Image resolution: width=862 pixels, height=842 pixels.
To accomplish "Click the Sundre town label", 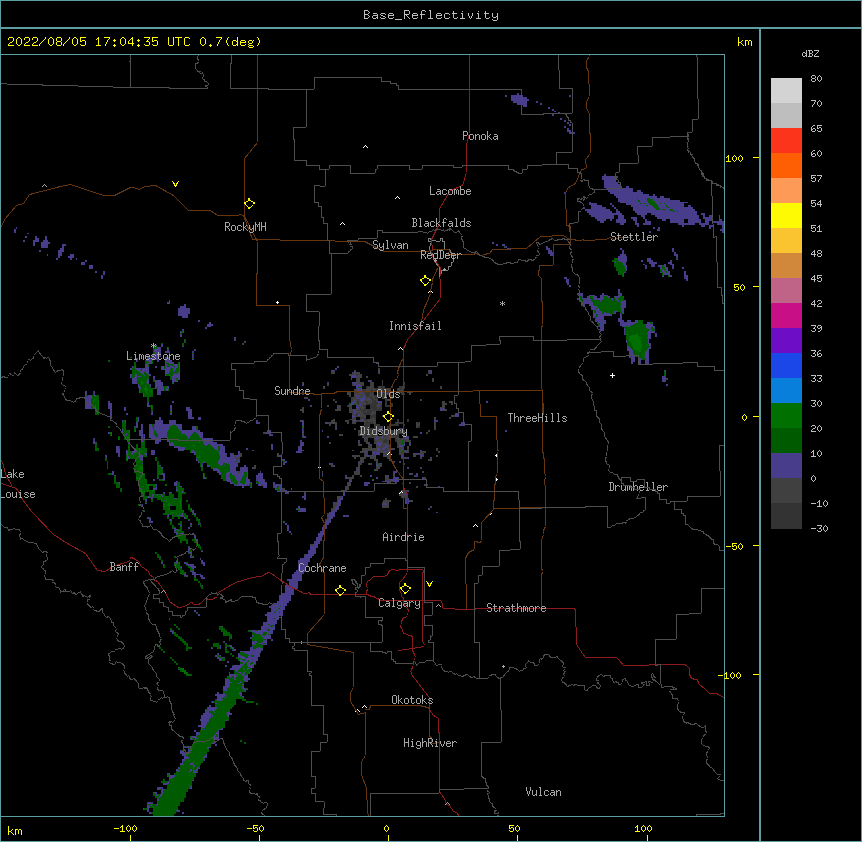I will coord(292,391).
